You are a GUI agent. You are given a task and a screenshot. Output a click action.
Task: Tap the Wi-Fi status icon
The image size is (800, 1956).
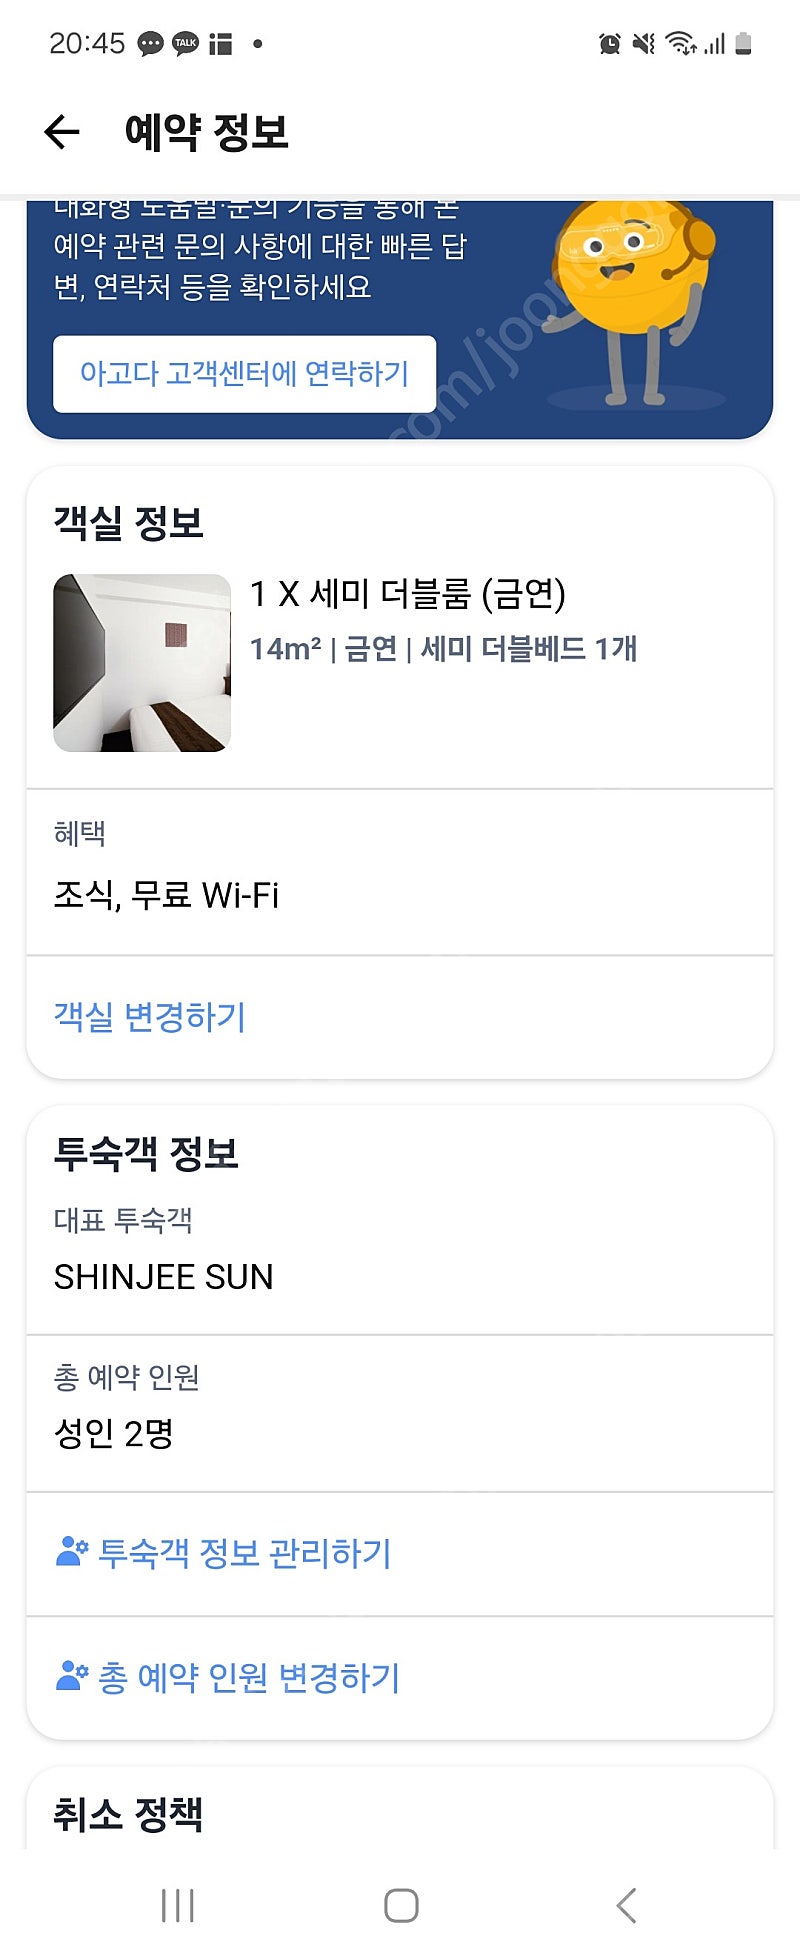pos(680,43)
